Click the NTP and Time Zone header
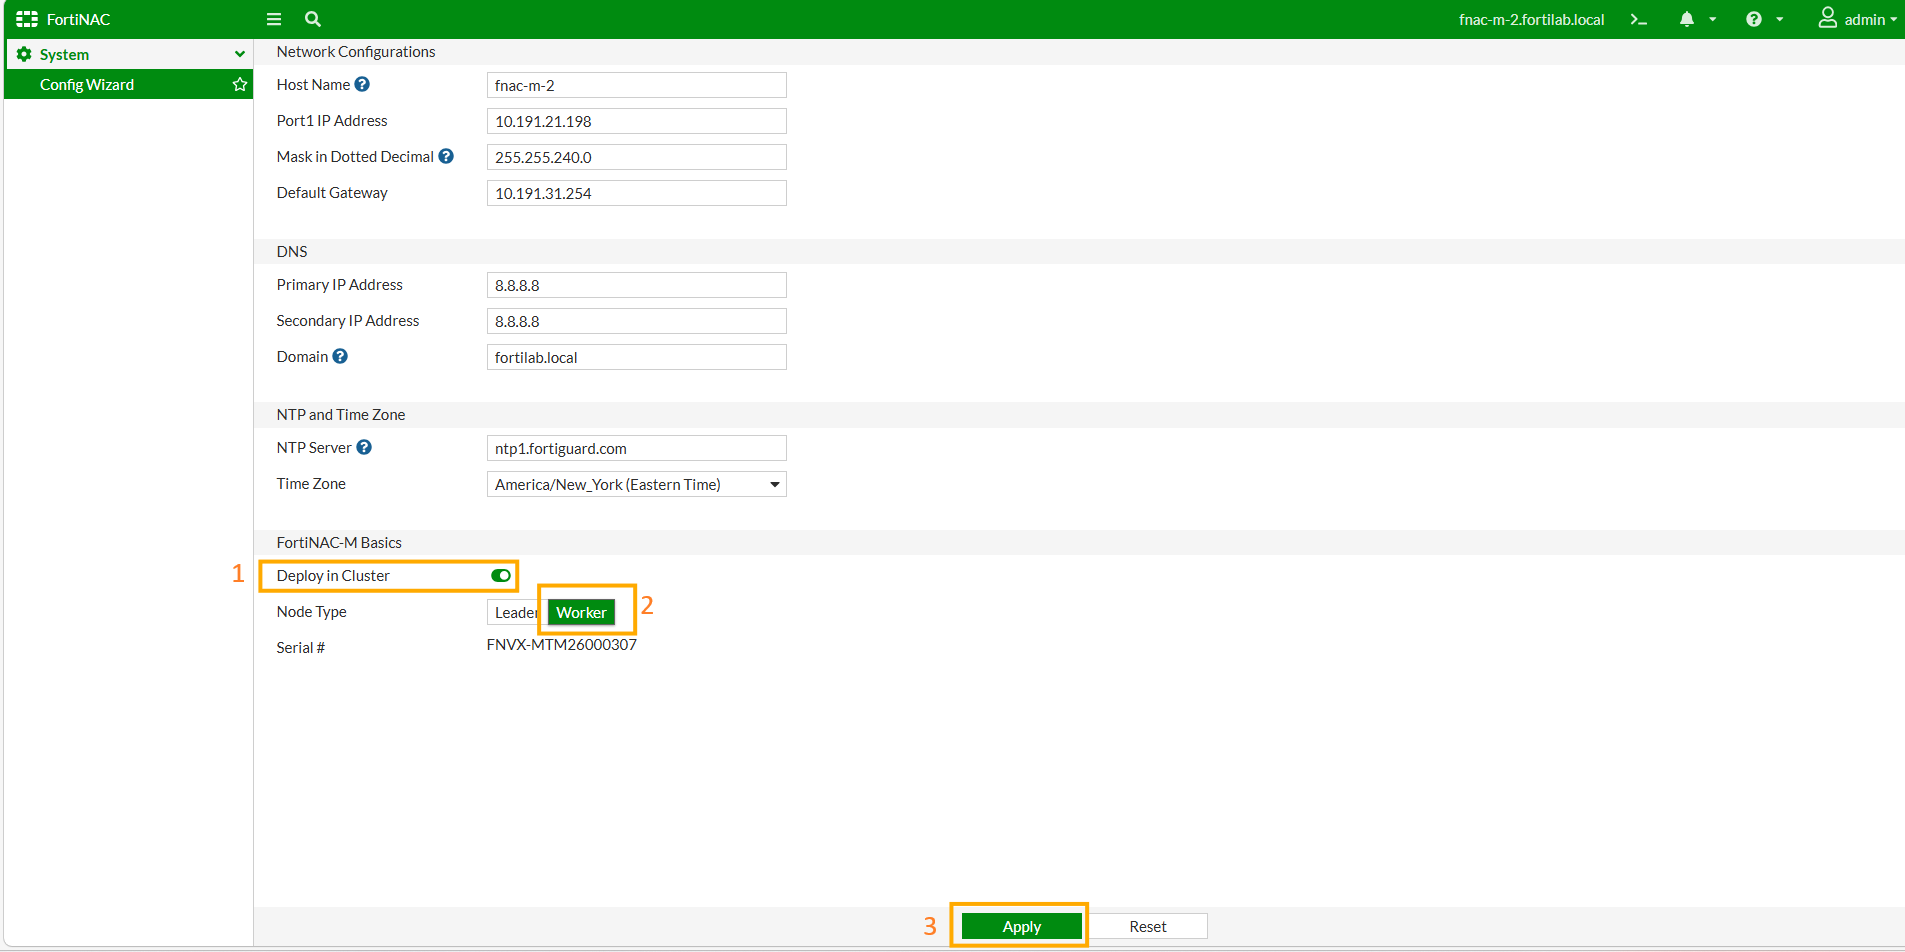1905x952 pixels. tap(341, 414)
